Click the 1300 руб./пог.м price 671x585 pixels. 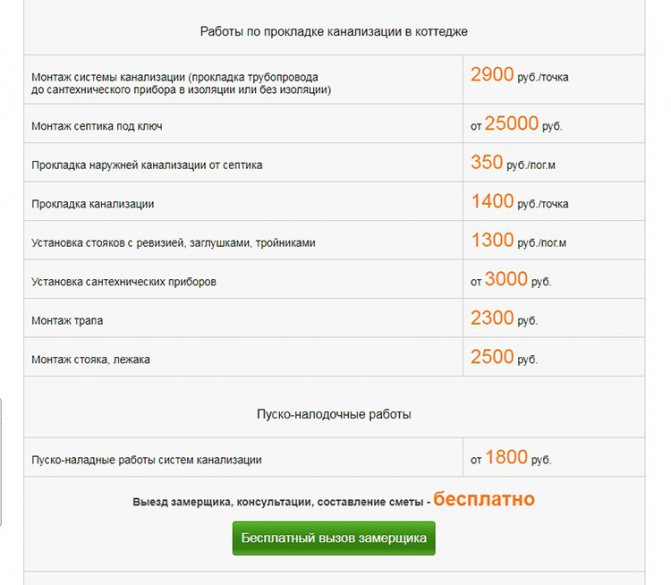click(519, 241)
